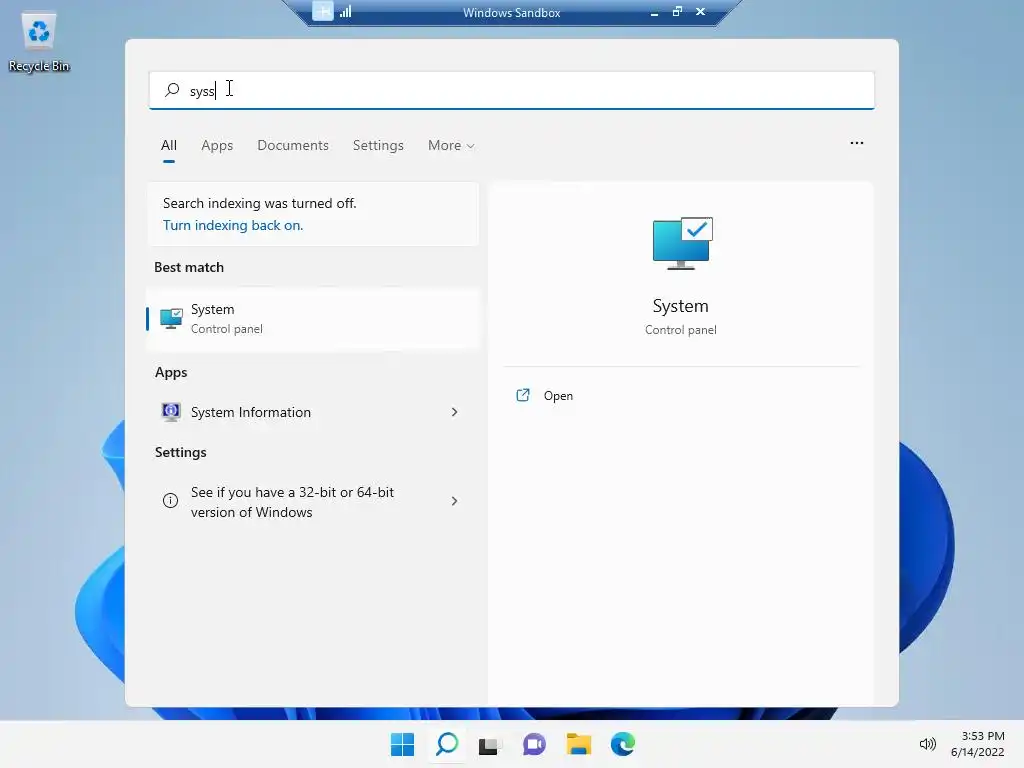Viewport: 1024px width, 768px height.
Task: Open the Windows Start button
Action: tap(402, 744)
